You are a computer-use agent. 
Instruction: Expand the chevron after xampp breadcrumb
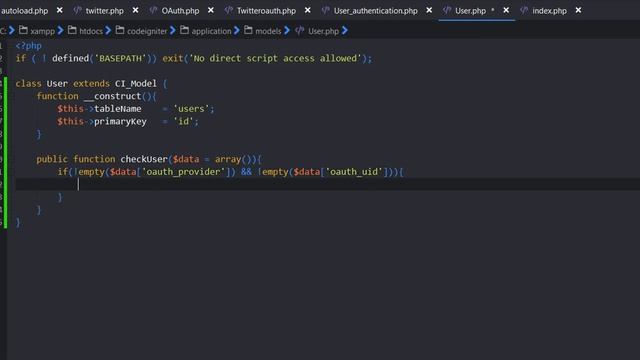point(60,30)
